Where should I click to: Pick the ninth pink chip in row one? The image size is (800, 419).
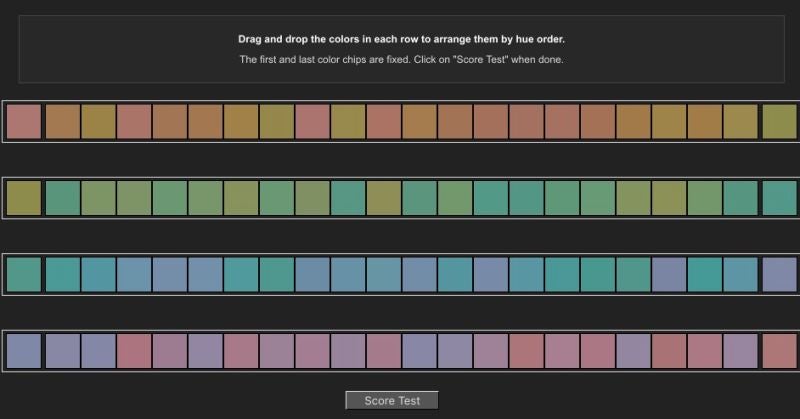312,121
